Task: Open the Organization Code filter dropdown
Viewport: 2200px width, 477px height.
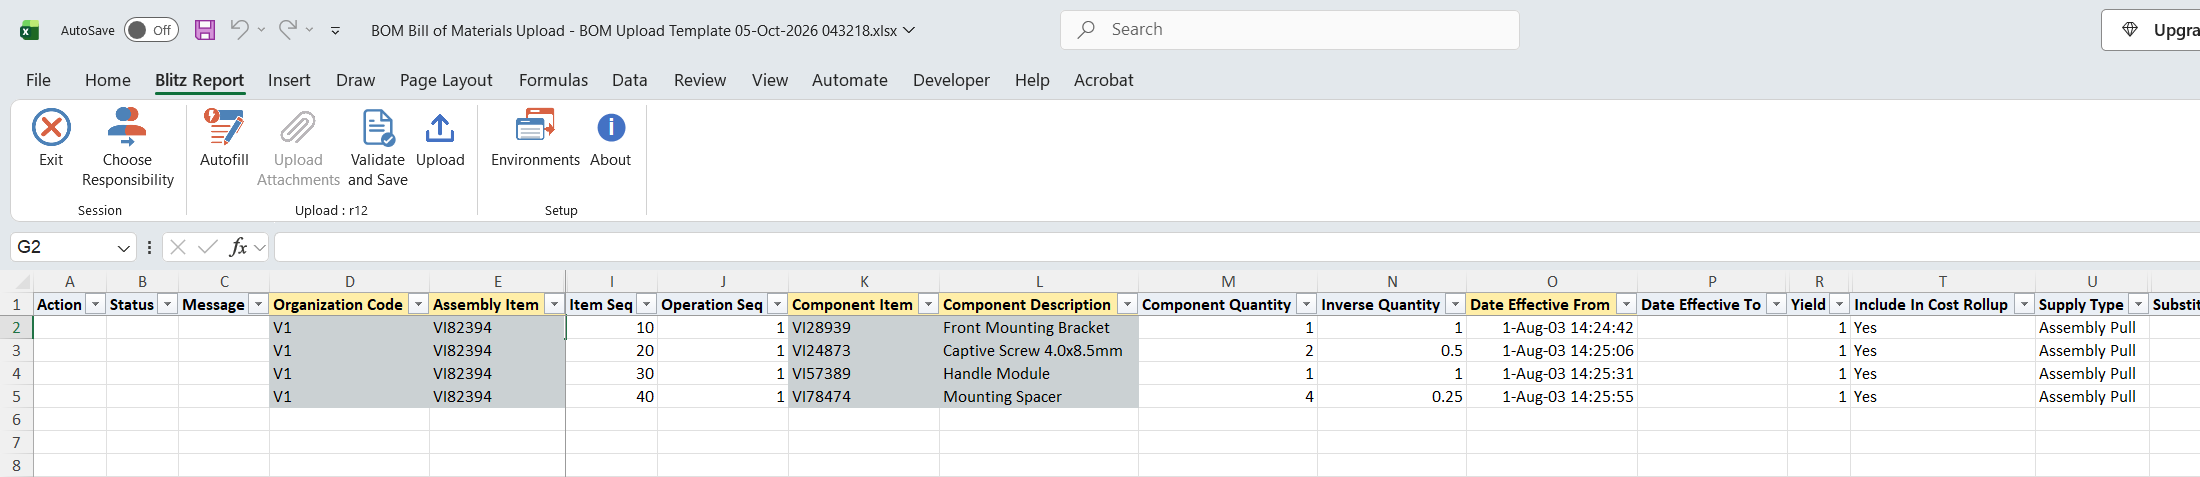Action: [418, 305]
